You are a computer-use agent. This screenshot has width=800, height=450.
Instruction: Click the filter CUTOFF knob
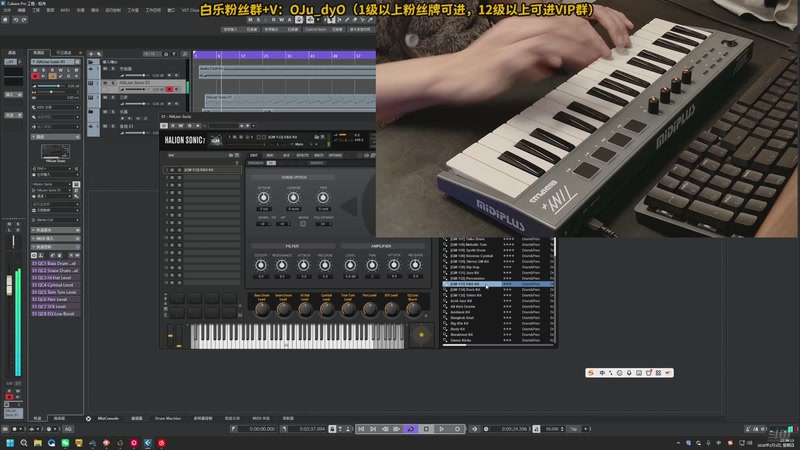[261, 265]
